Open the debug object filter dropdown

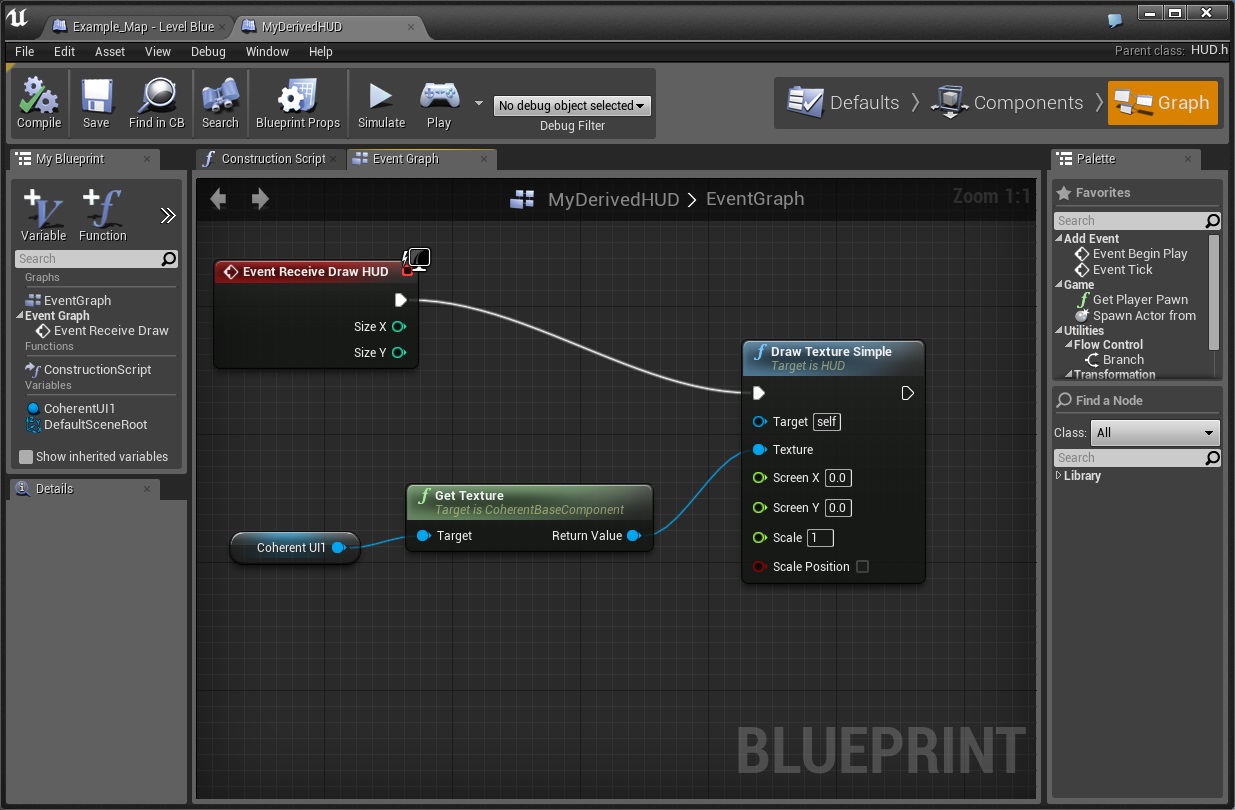[572, 105]
